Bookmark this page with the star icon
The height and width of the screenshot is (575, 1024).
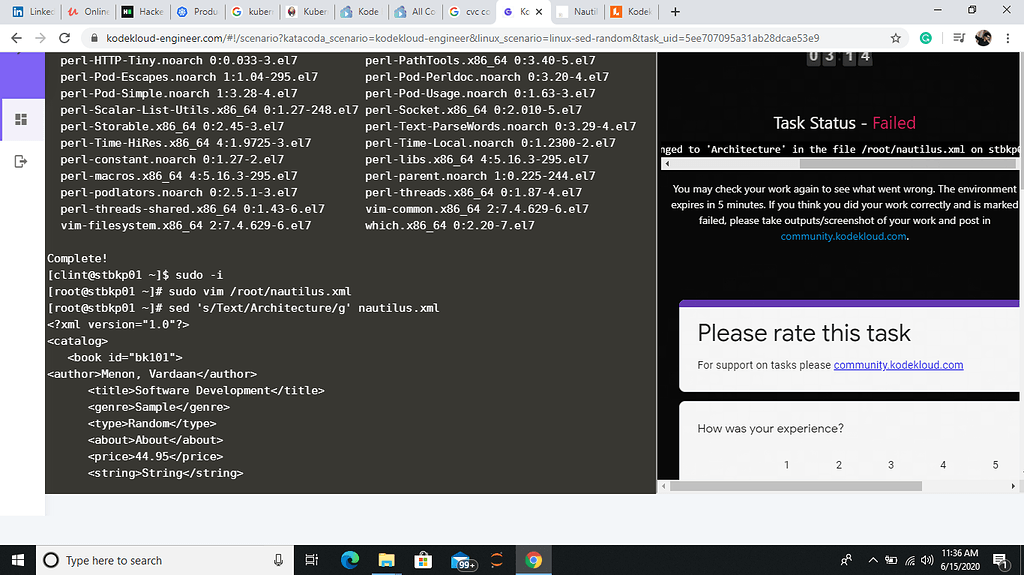895,38
